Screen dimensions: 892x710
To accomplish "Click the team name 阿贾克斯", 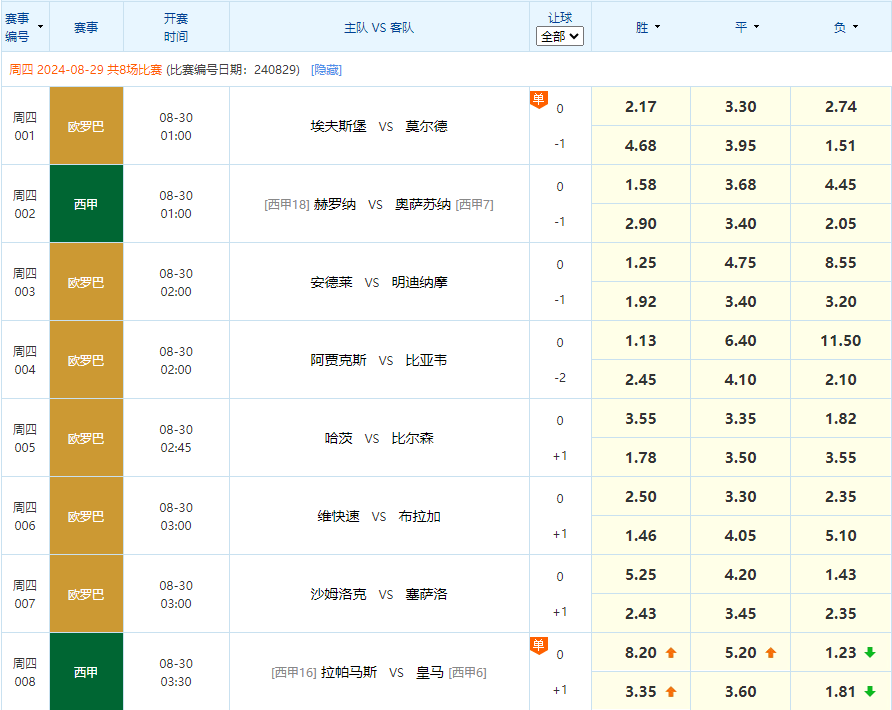I will tap(338, 360).
